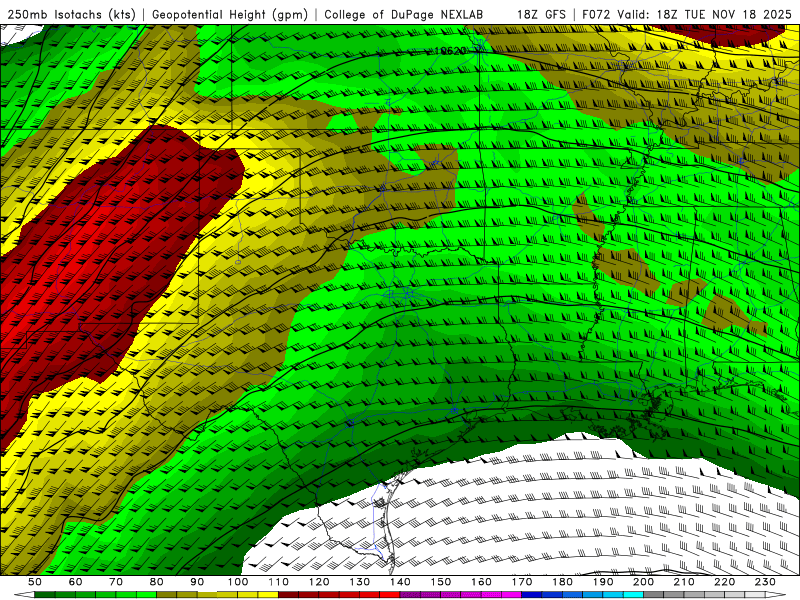This screenshot has width=800, height=600.
Task: Click the '200' legend value
Action: pos(643,582)
